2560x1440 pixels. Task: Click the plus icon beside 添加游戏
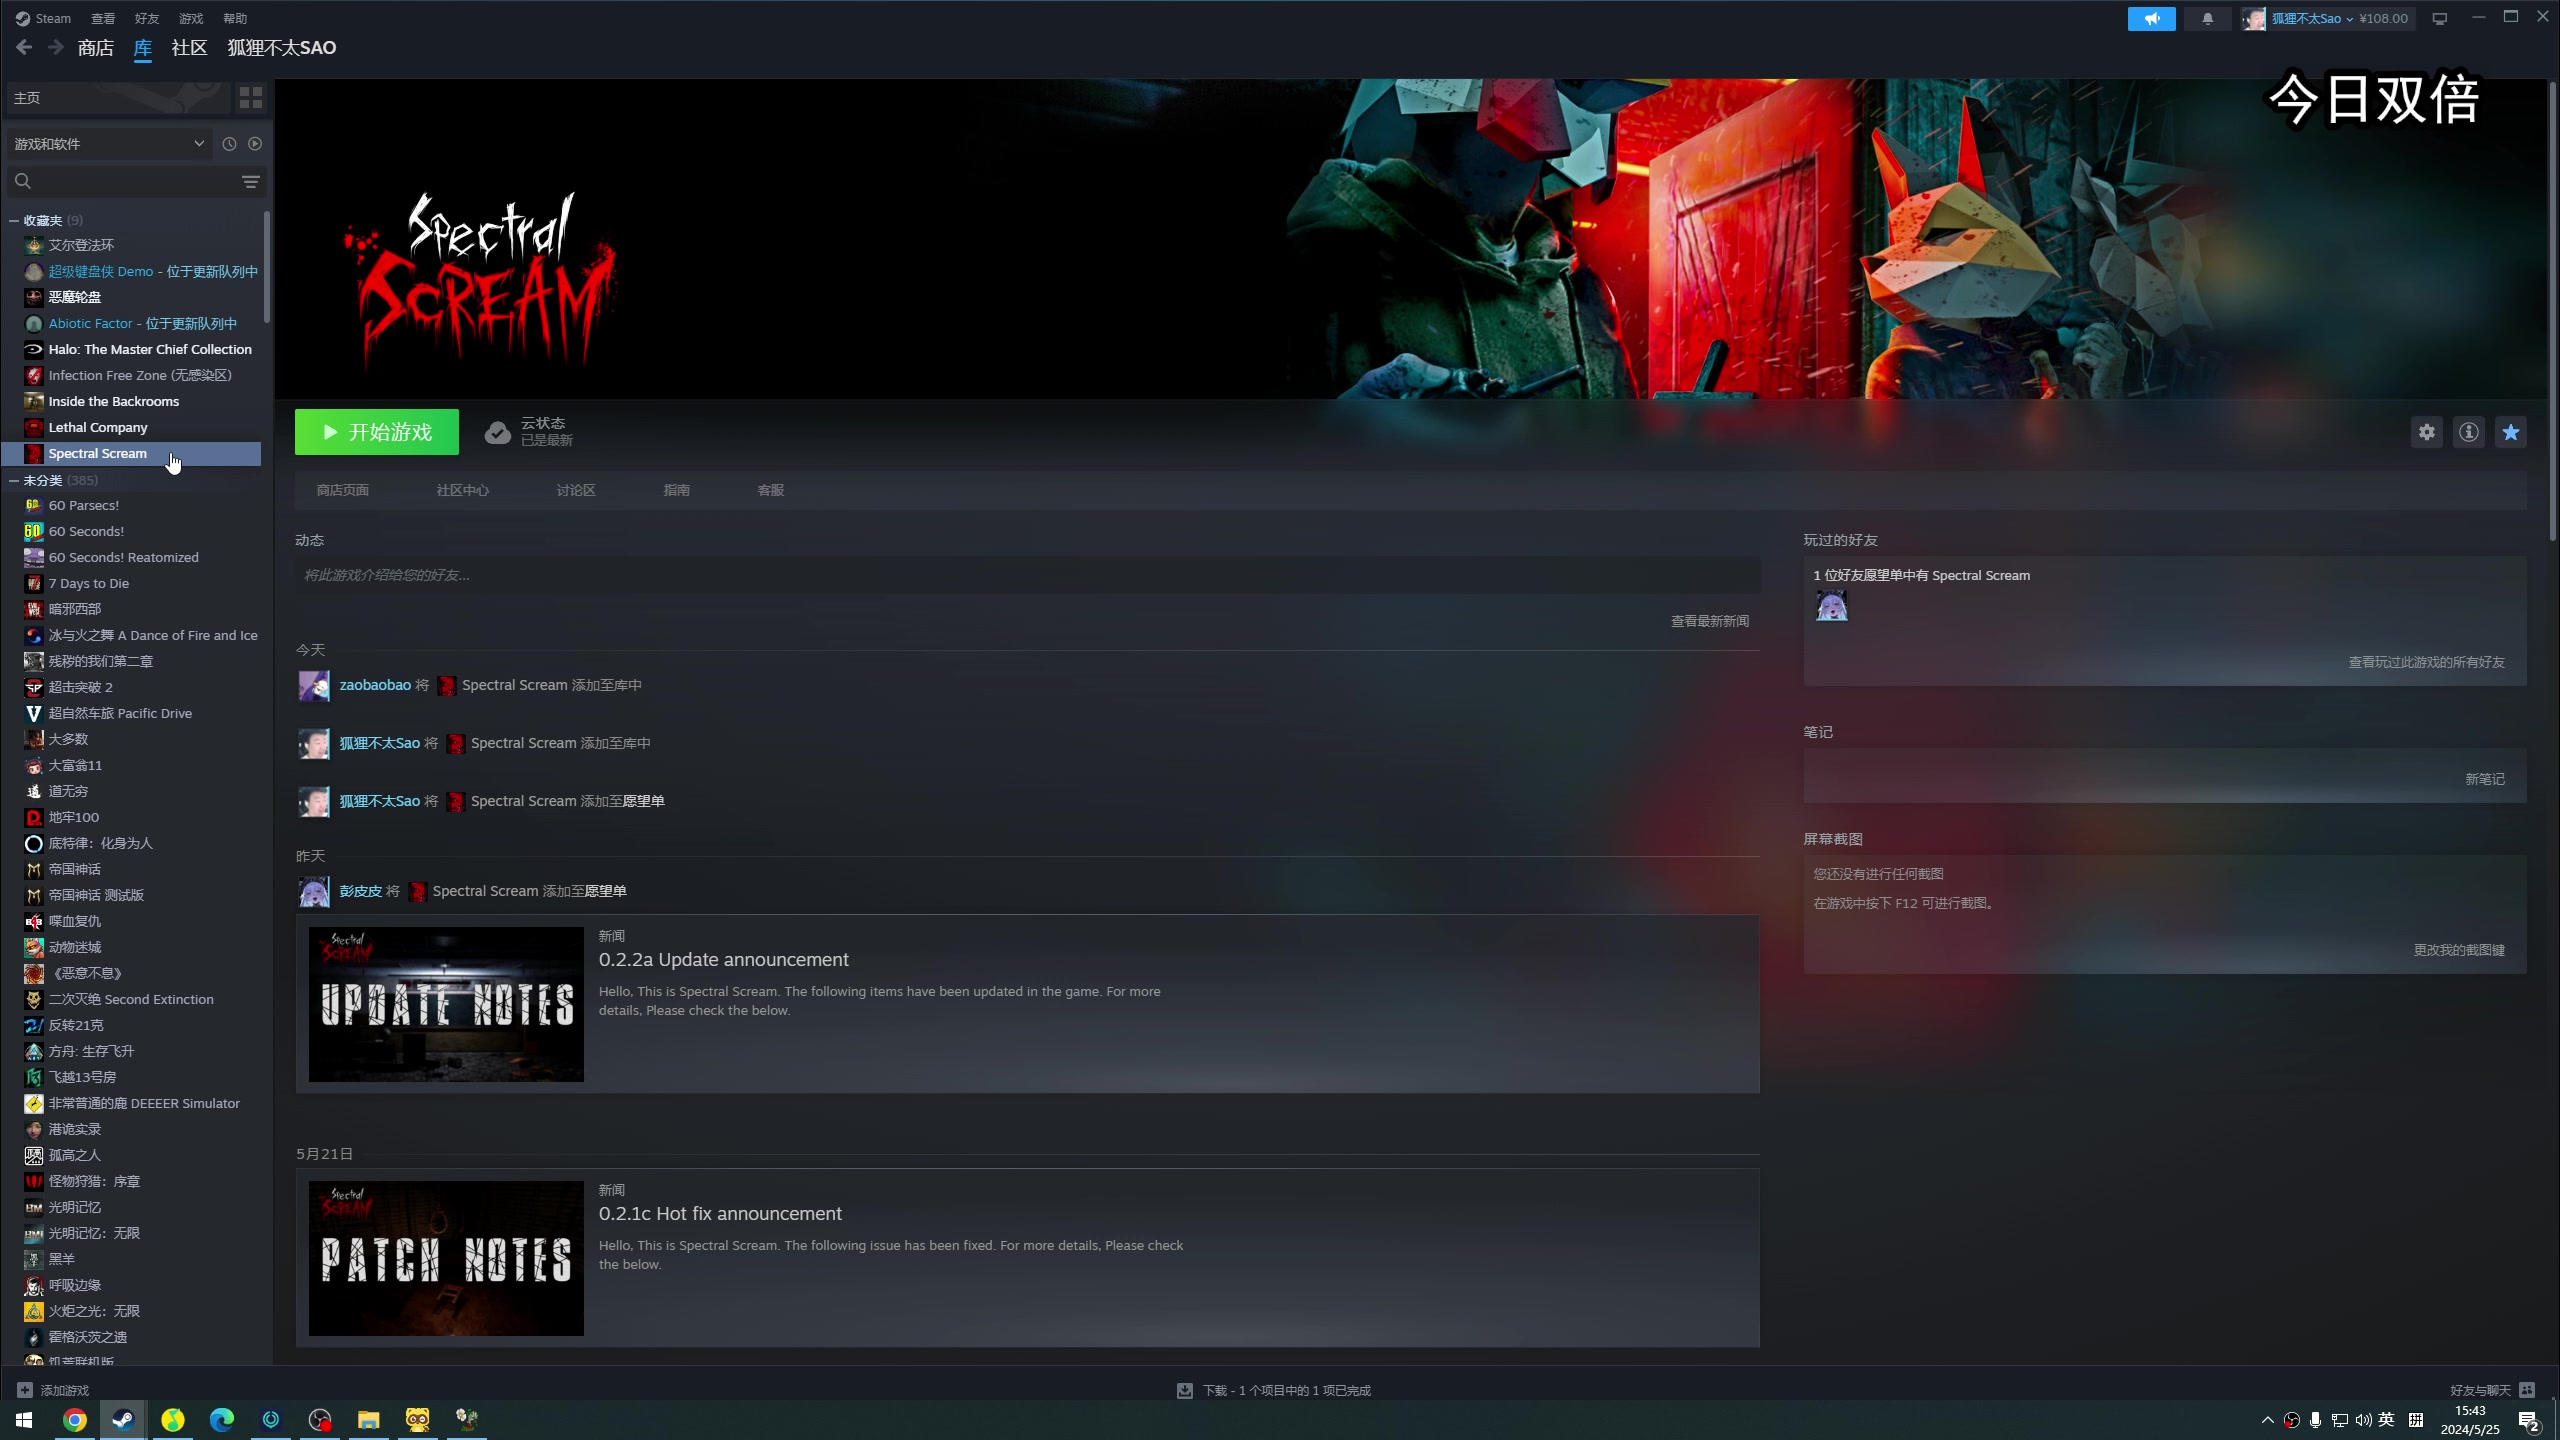(25, 1390)
